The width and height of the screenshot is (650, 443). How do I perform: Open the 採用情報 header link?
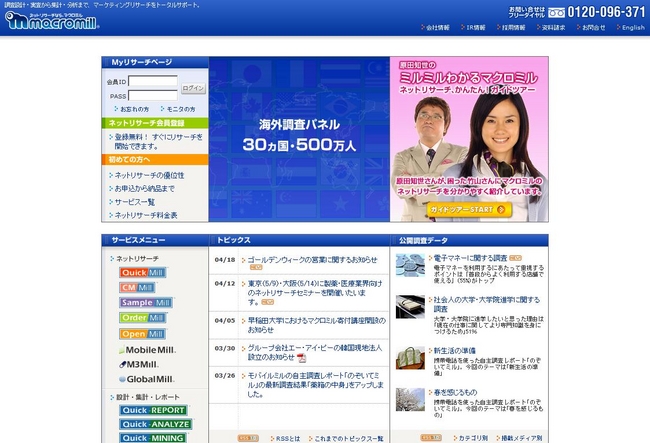[x=514, y=28]
